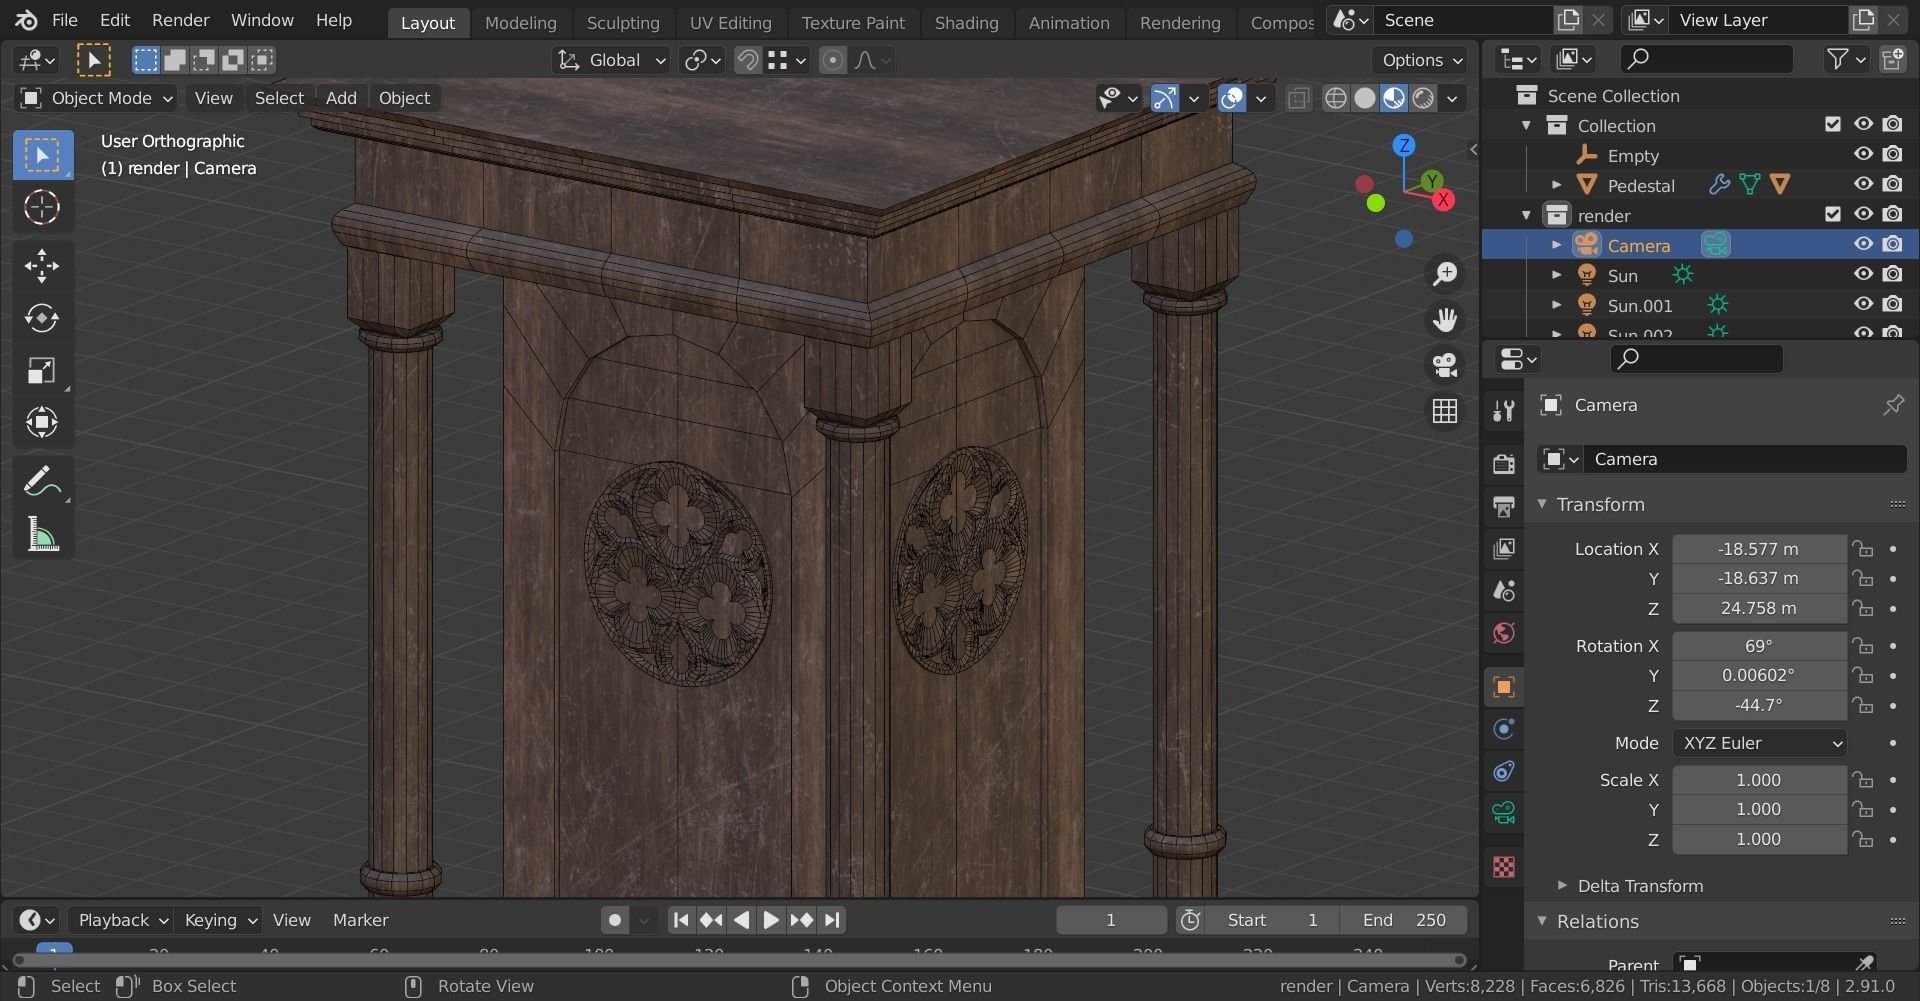Image resolution: width=1920 pixels, height=1001 pixels.
Task: Open the Render menu
Action: [x=180, y=20]
